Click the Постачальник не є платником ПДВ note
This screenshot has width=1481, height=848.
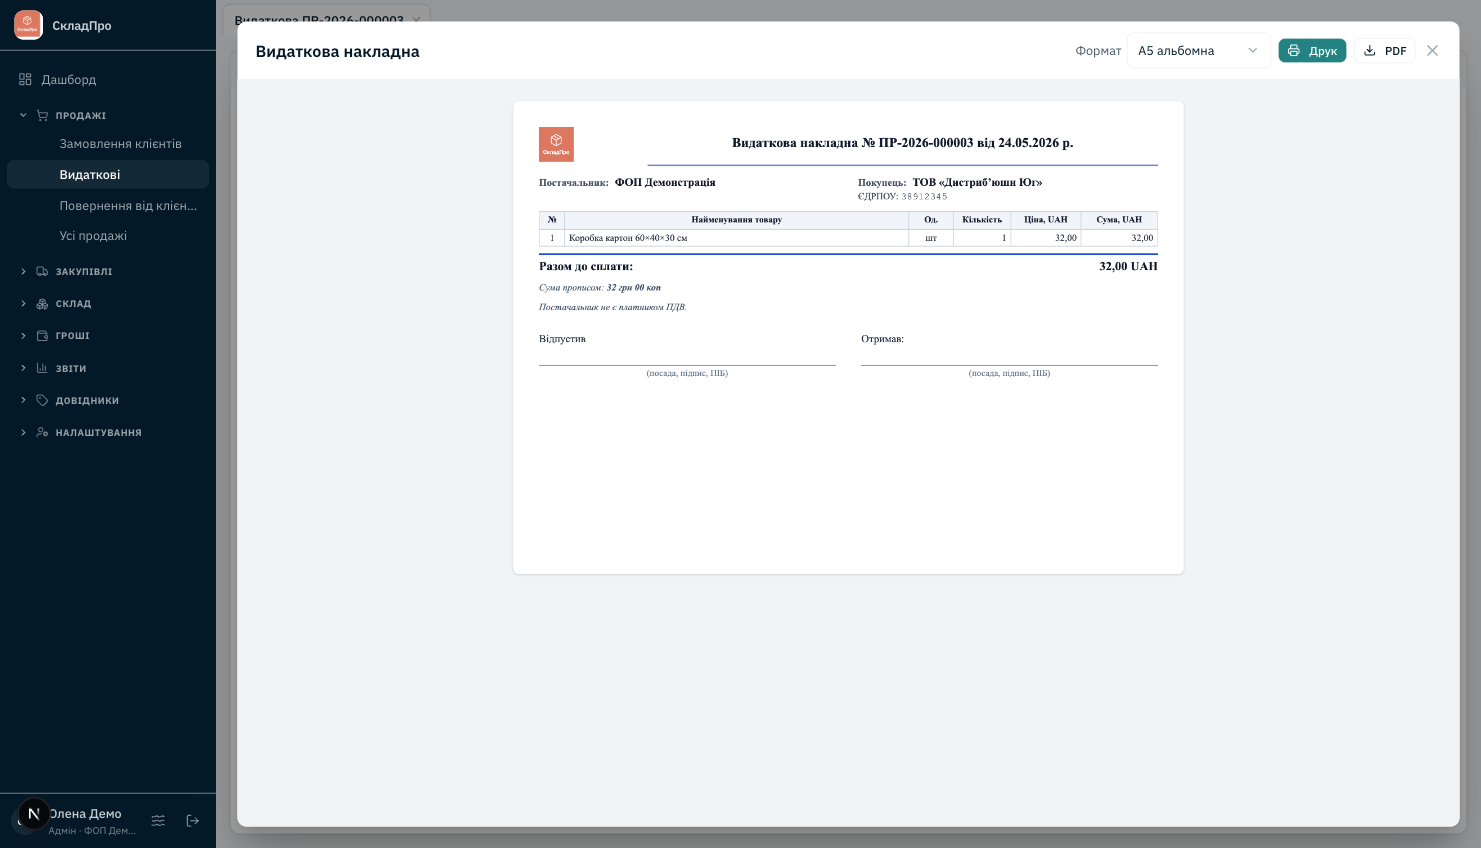pos(613,307)
